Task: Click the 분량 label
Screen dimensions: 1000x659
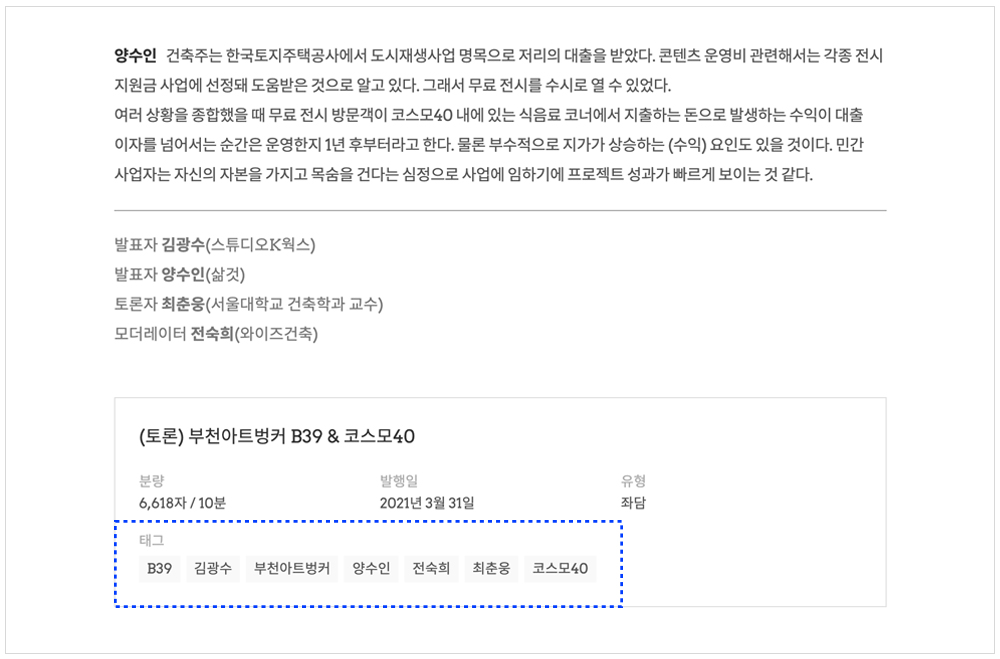Action: coord(151,481)
